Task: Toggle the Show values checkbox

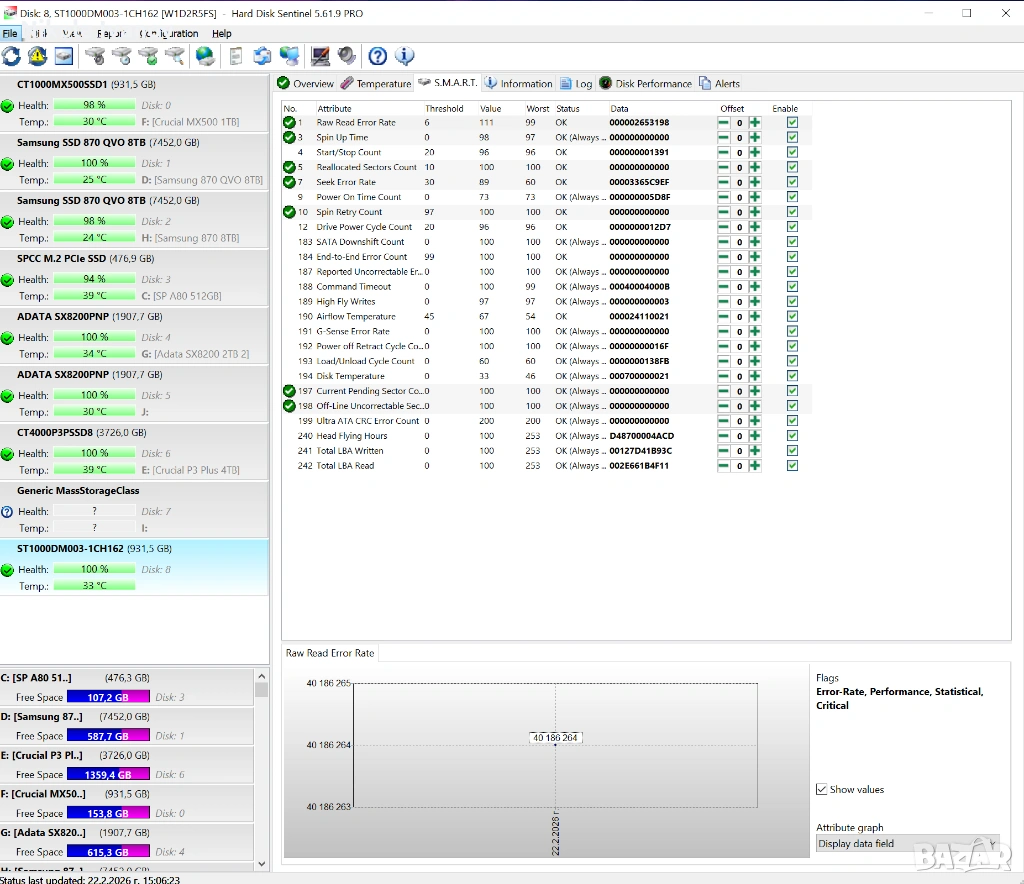Action: tap(822, 790)
